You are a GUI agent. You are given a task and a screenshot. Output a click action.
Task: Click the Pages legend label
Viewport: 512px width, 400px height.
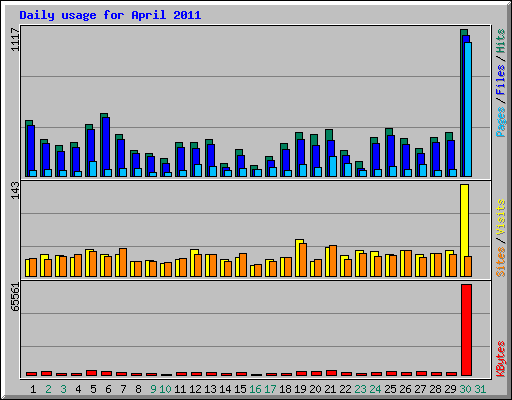501,122
